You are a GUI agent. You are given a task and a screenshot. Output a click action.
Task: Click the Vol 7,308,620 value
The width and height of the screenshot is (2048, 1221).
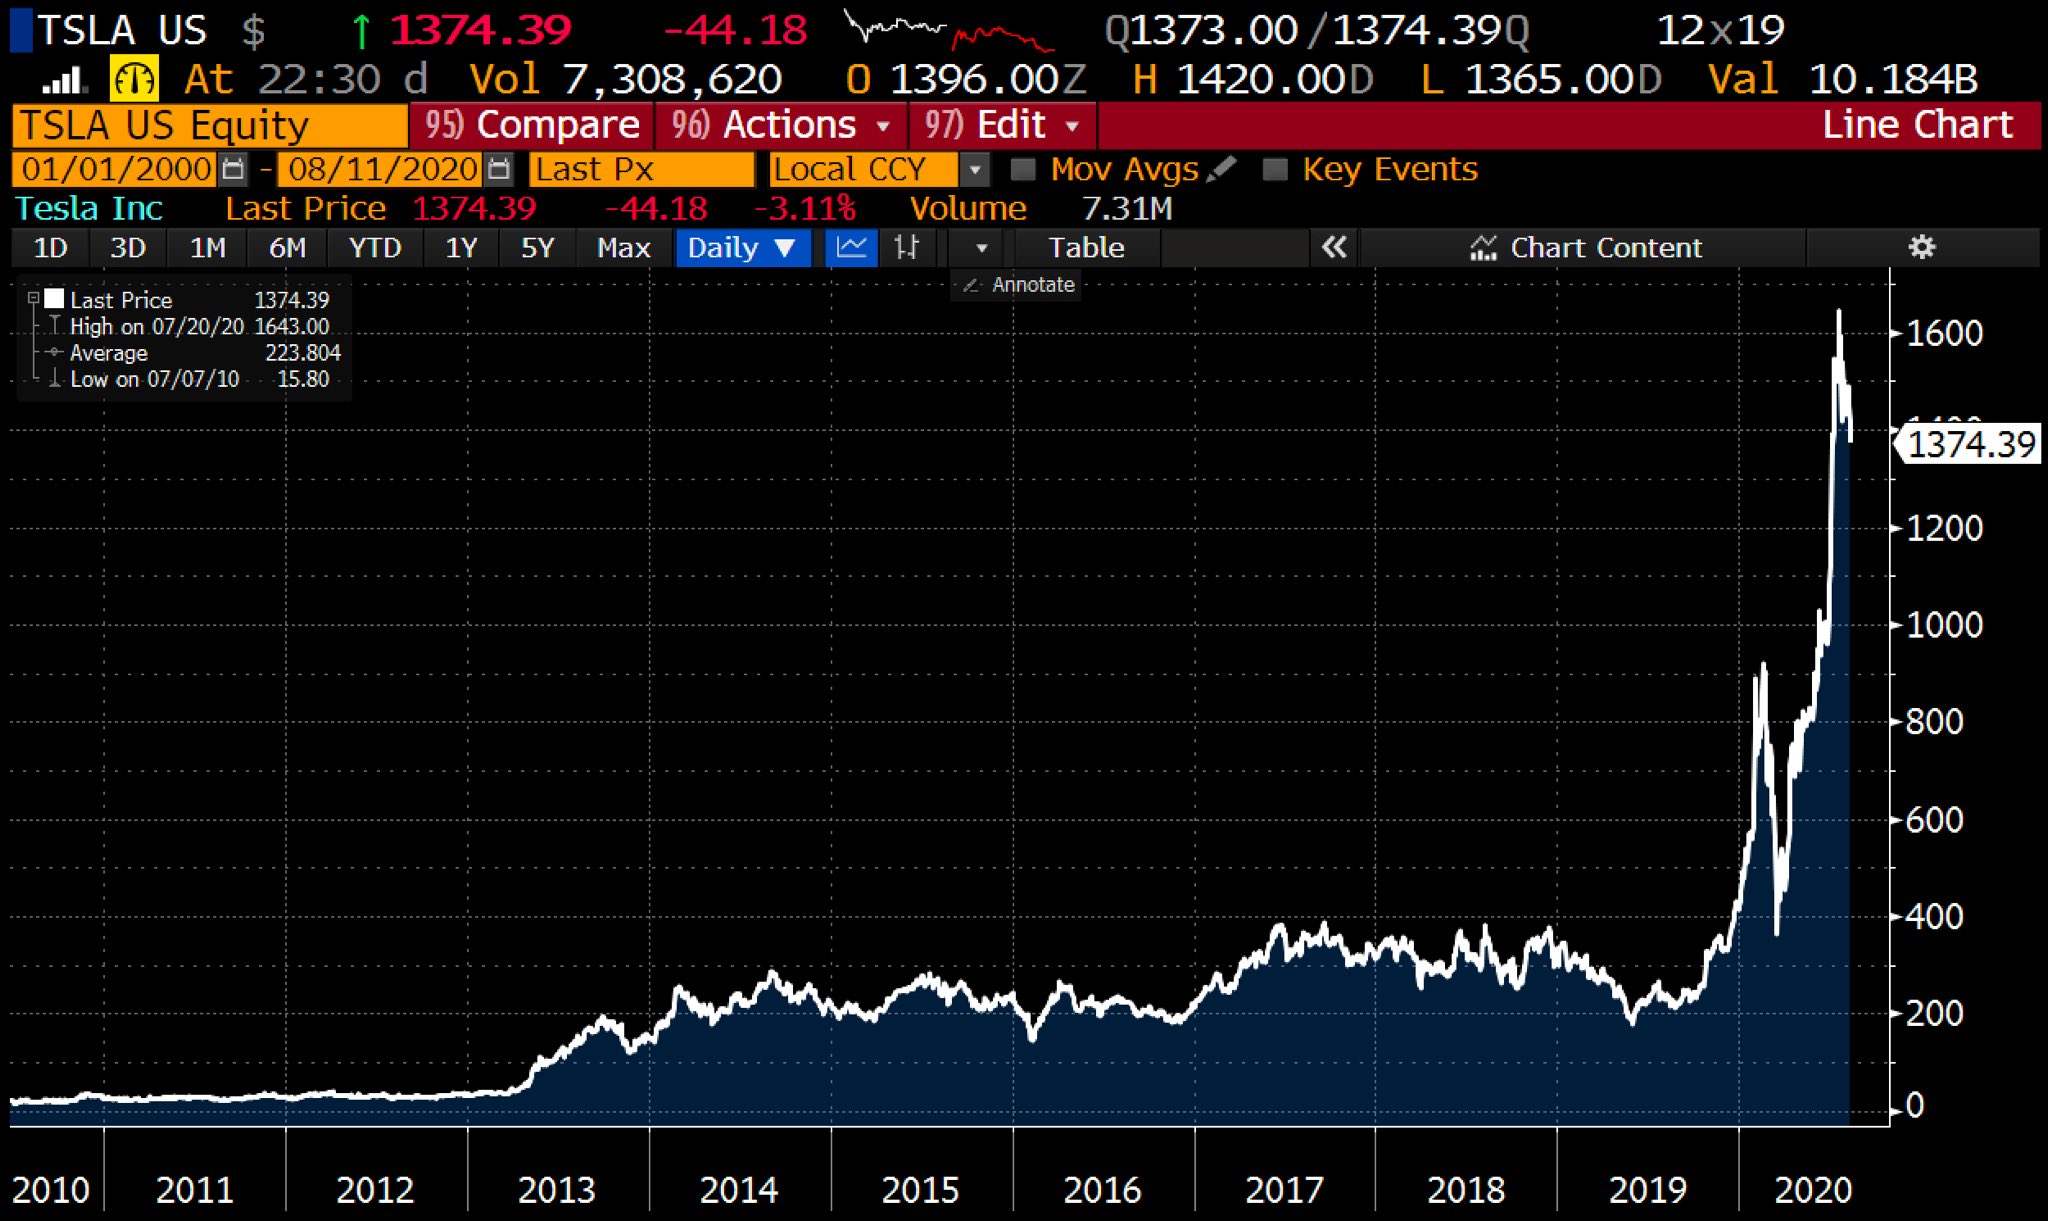[626, 79]
